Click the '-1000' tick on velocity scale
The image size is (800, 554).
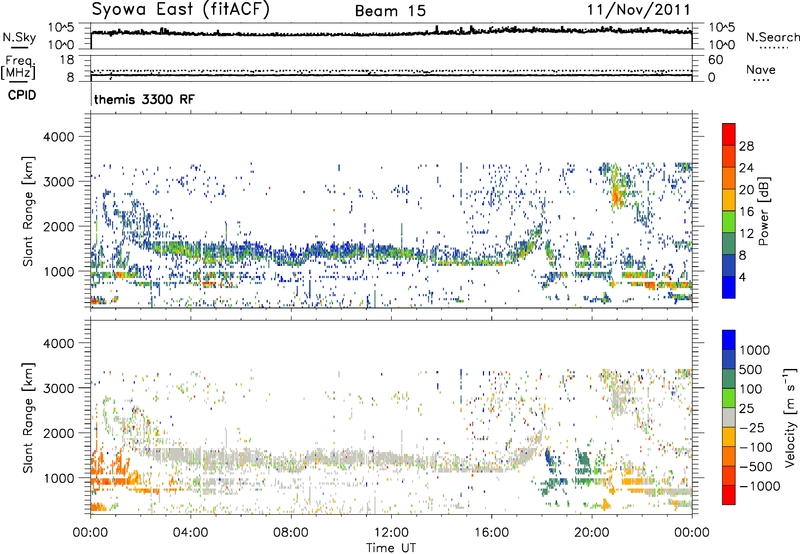click(760, 486)
